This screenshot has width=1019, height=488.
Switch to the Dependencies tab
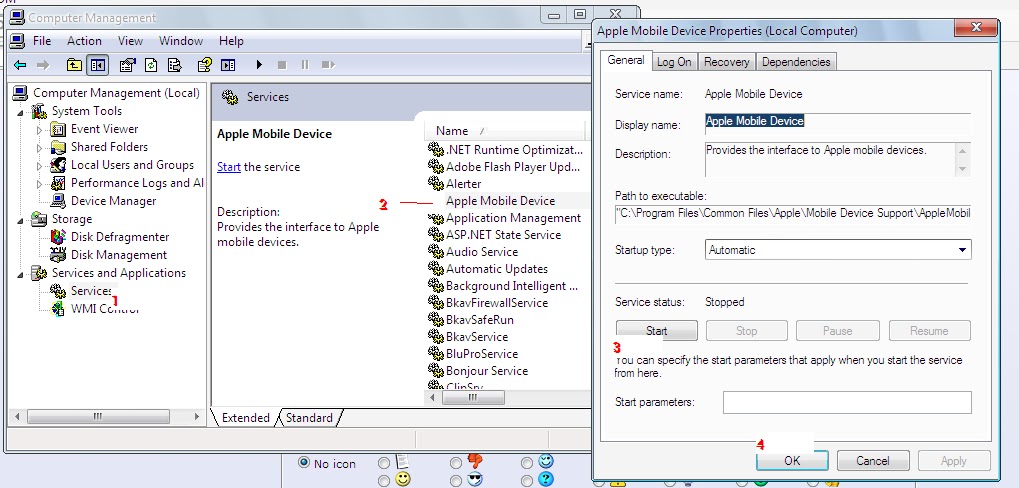point(796,62)
